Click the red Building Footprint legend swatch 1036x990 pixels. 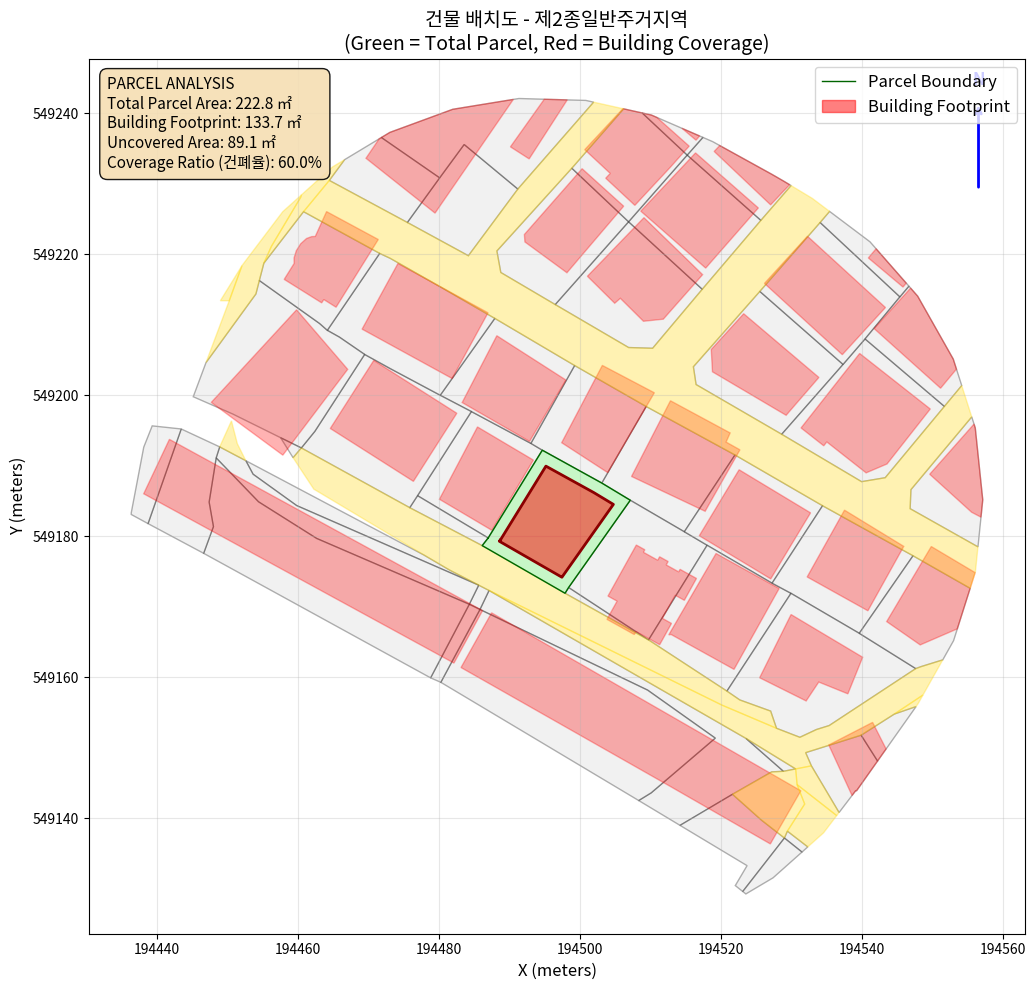click(838, 106)
